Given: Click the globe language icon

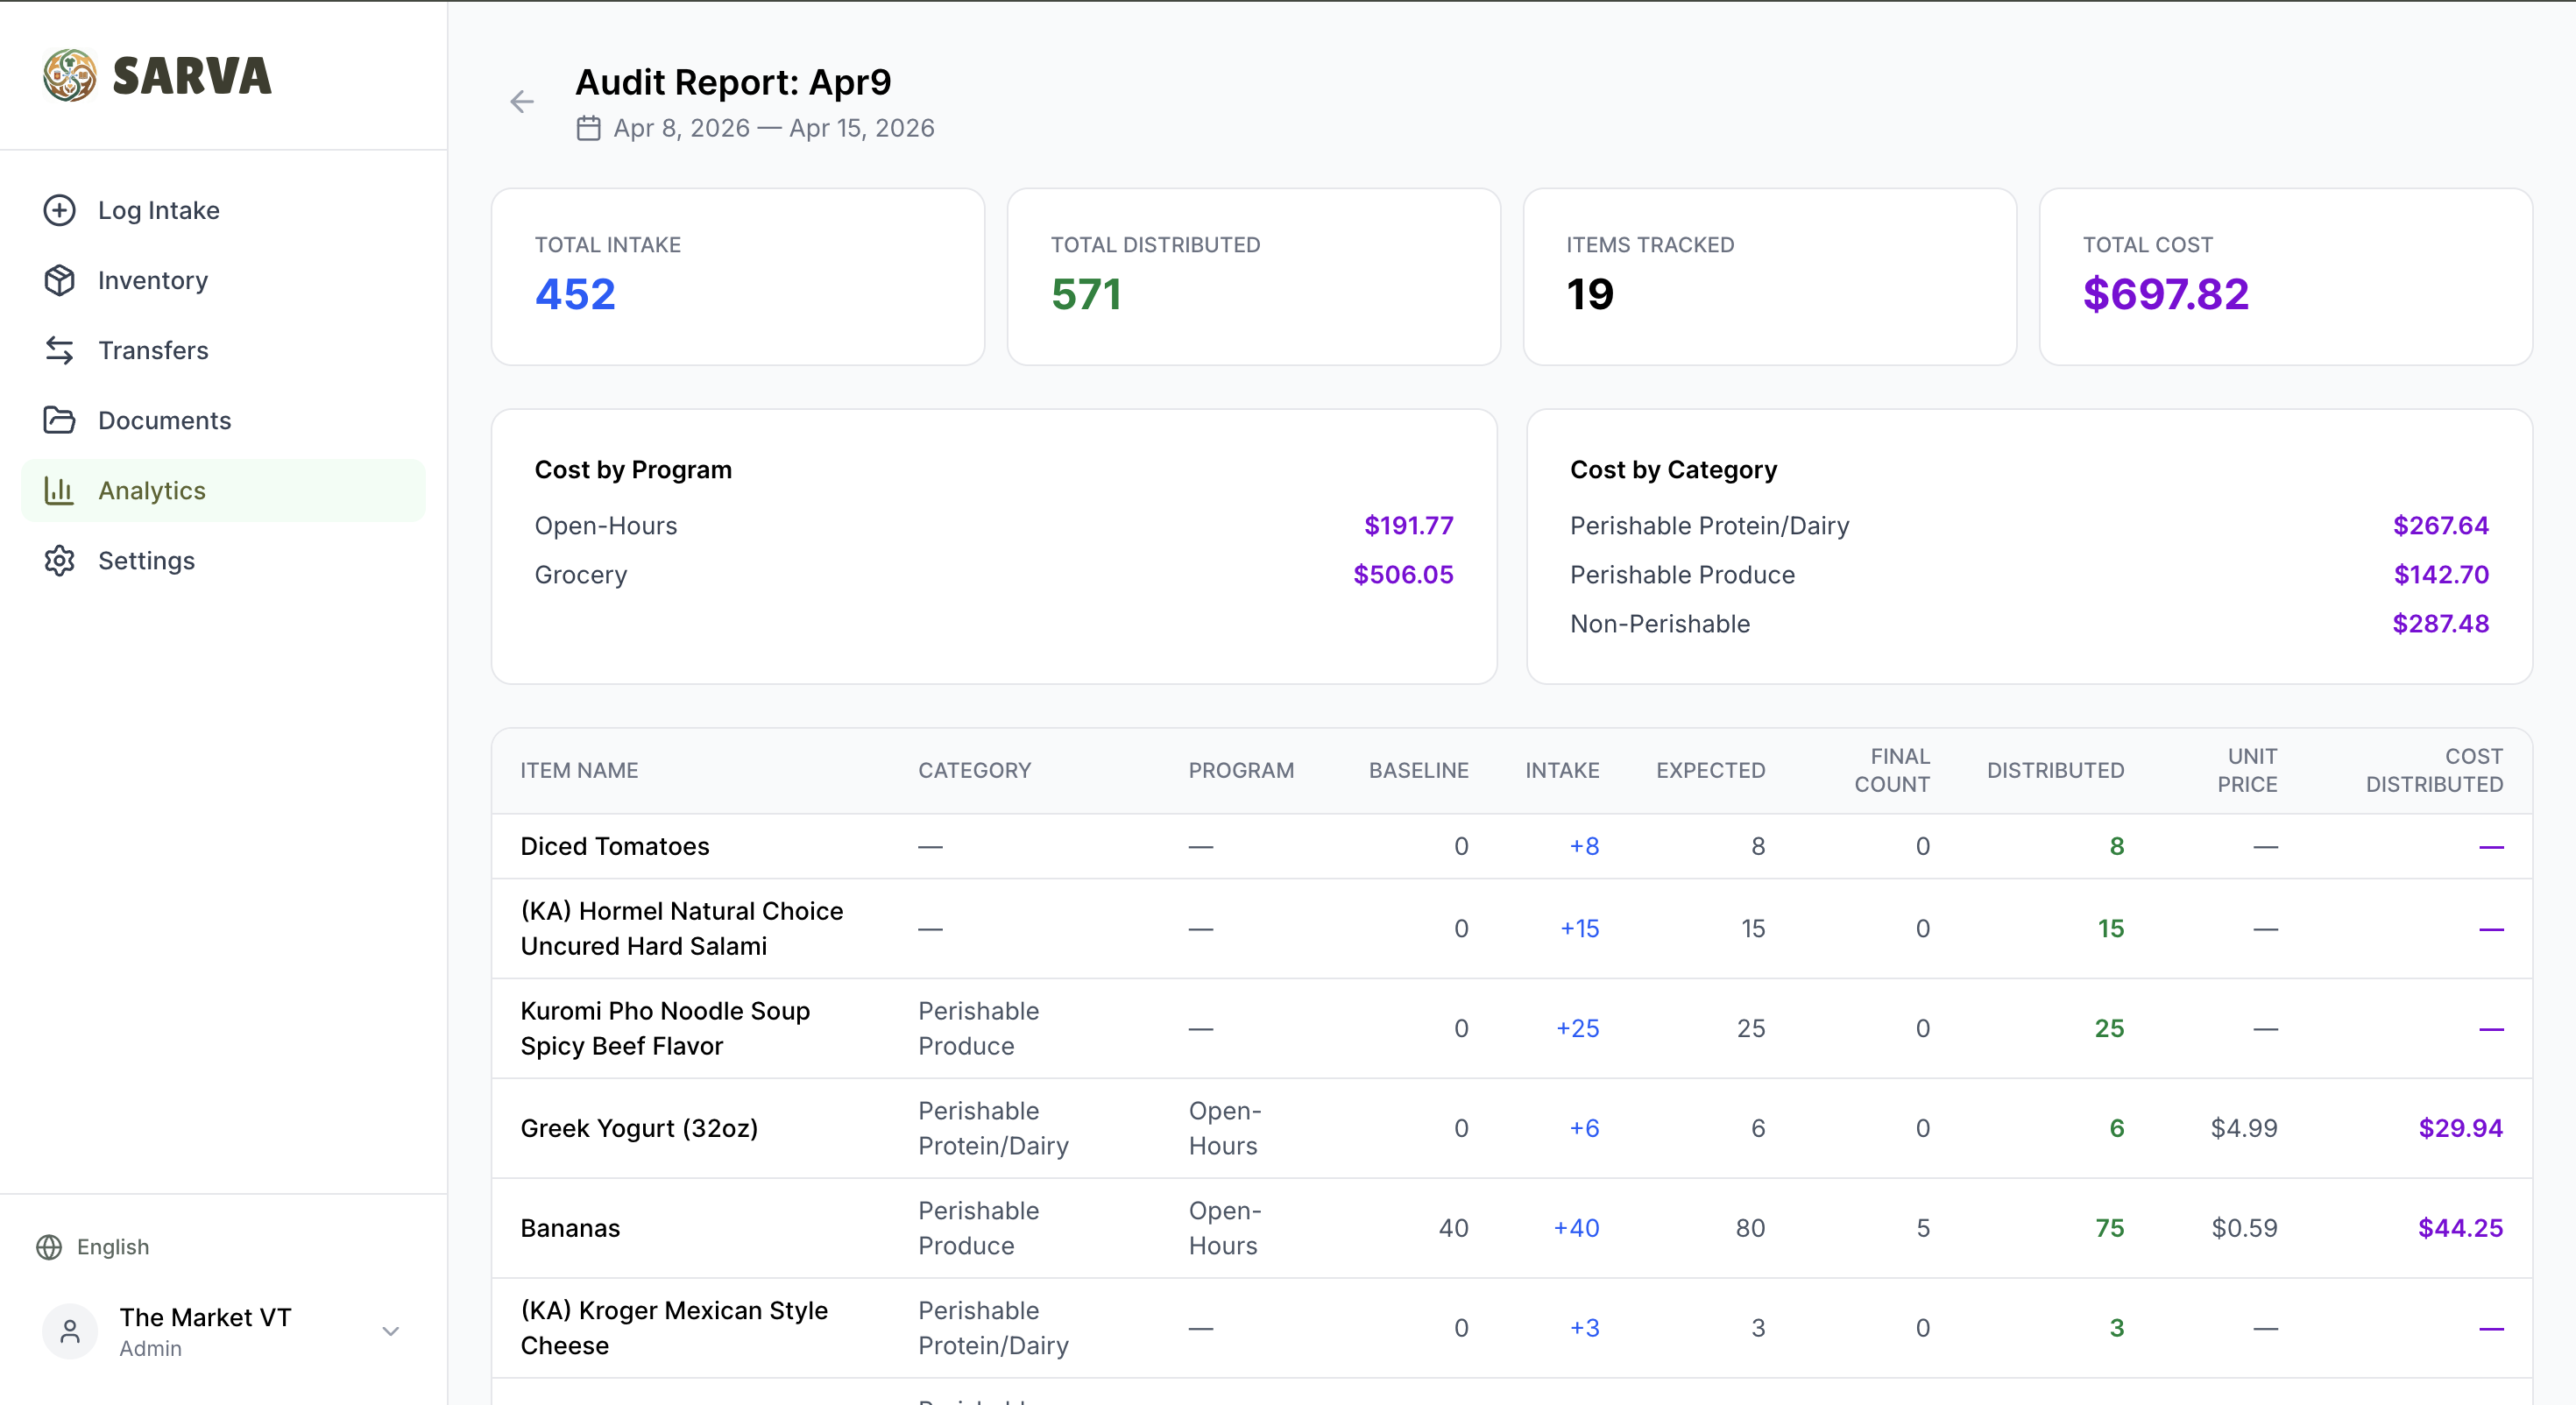Looking at the screenshot, I should tap(49, 1247).
